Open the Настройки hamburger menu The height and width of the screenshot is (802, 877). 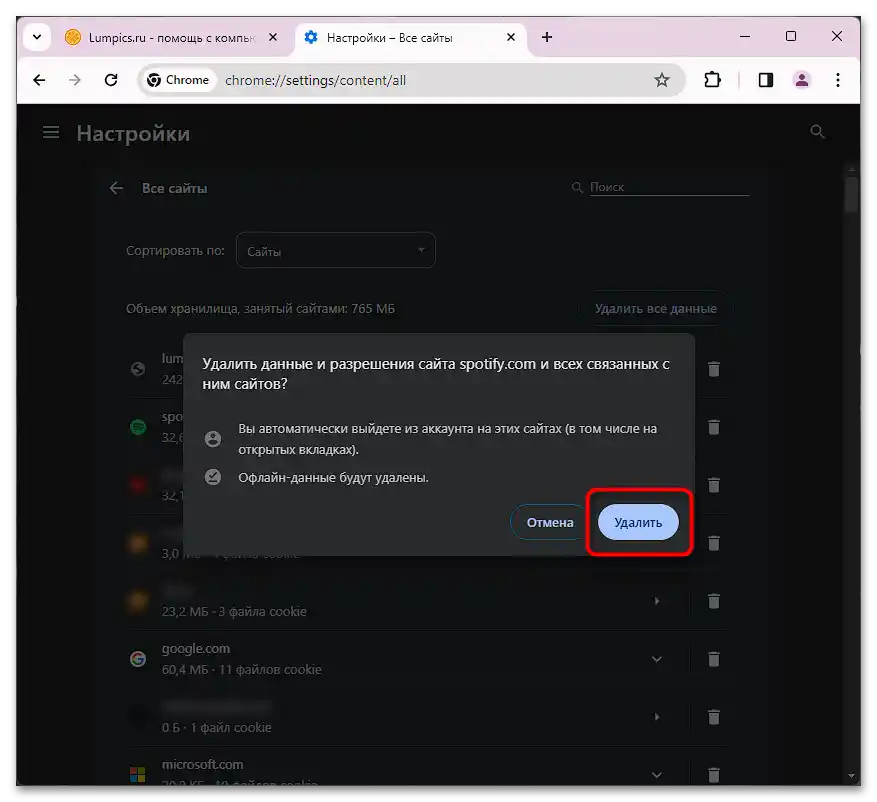(x=51, y=131)
